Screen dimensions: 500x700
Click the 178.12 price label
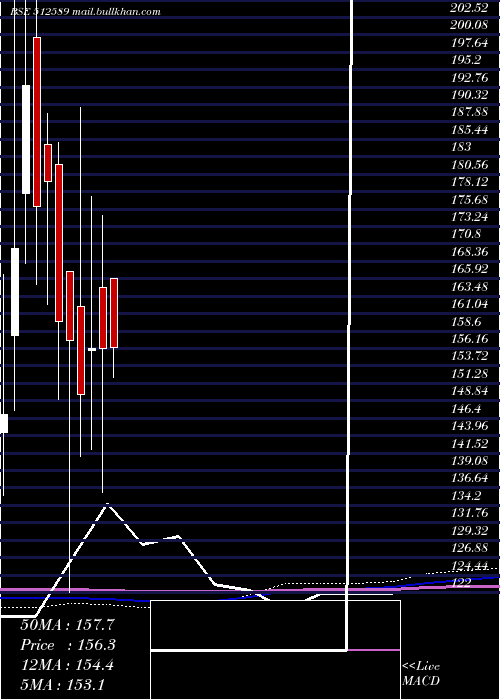coord(469,182)
